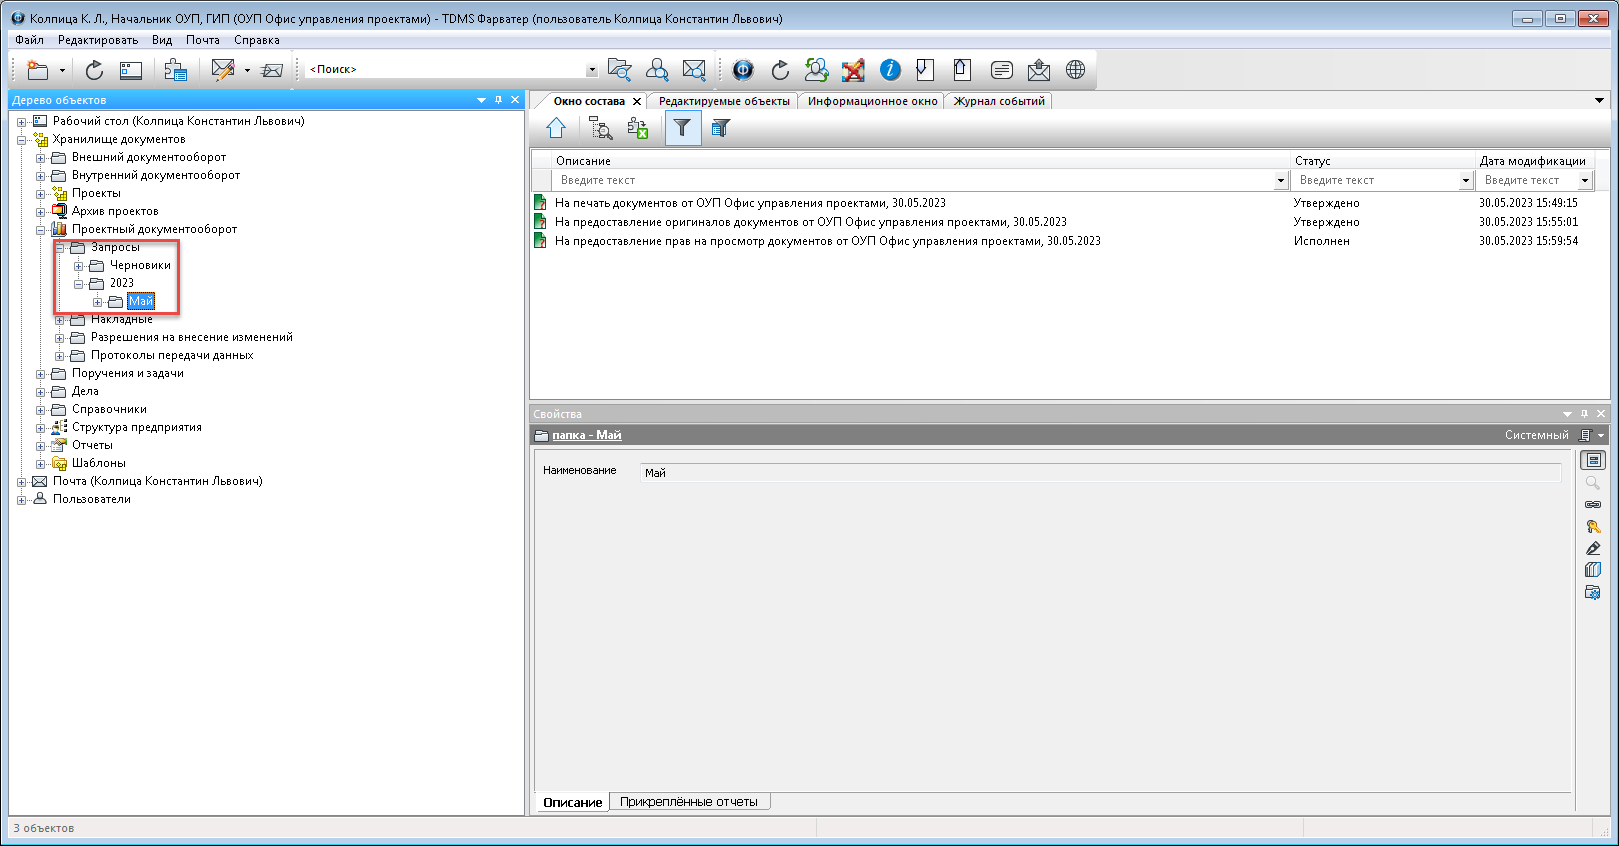Open dropdown arrow next to compose message icon
The image size is (1619, 846).
click(x=247, y=70)
